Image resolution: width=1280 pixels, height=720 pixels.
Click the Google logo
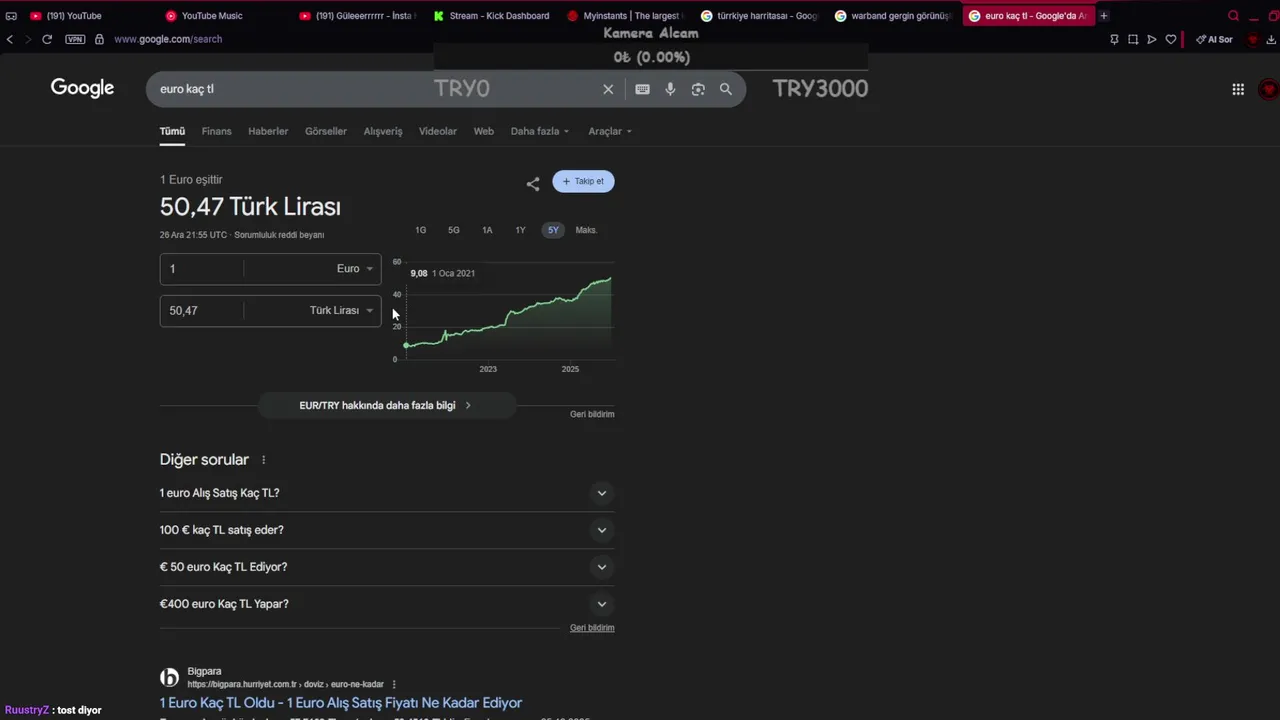[82, 88]
